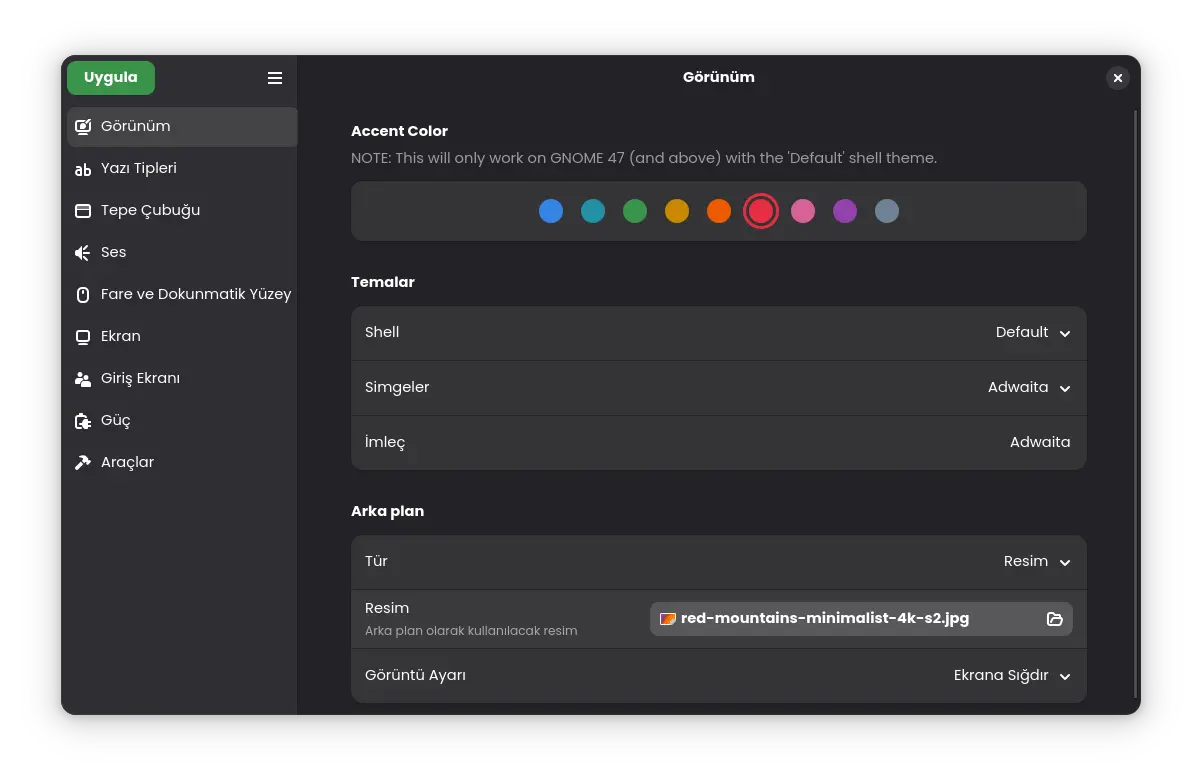Click the Arka plan section heading
The height and width of the screenshot is (782, 1202).
(387, 511)
